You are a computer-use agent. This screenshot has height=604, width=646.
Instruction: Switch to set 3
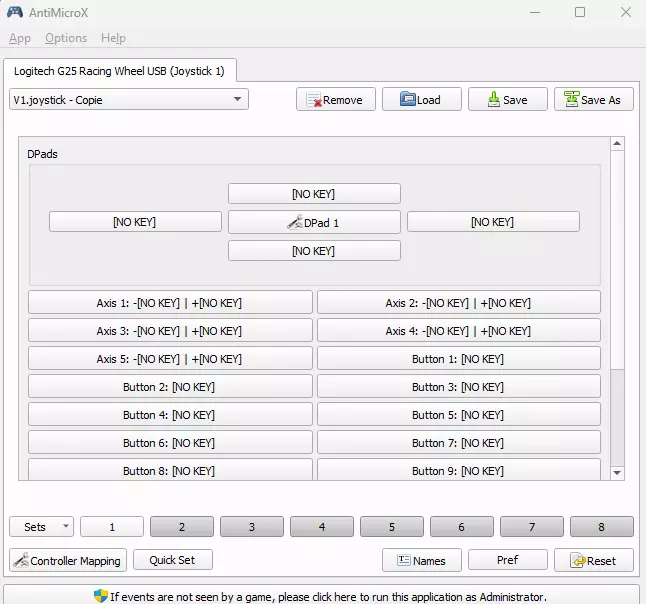[x=252, y=527]
